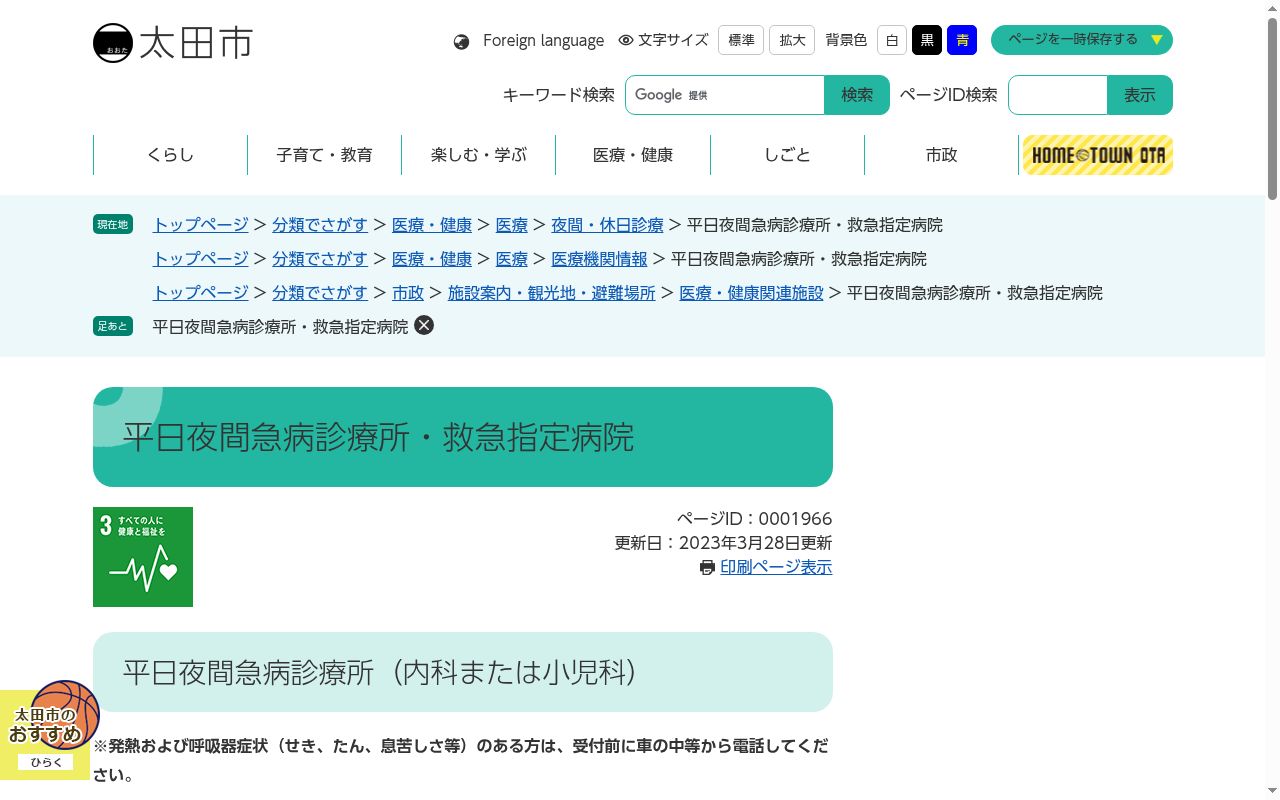The height and width of the screenshot is (800, 1280).
Task: Set text size to 拡大
Action: coord(792,40)
